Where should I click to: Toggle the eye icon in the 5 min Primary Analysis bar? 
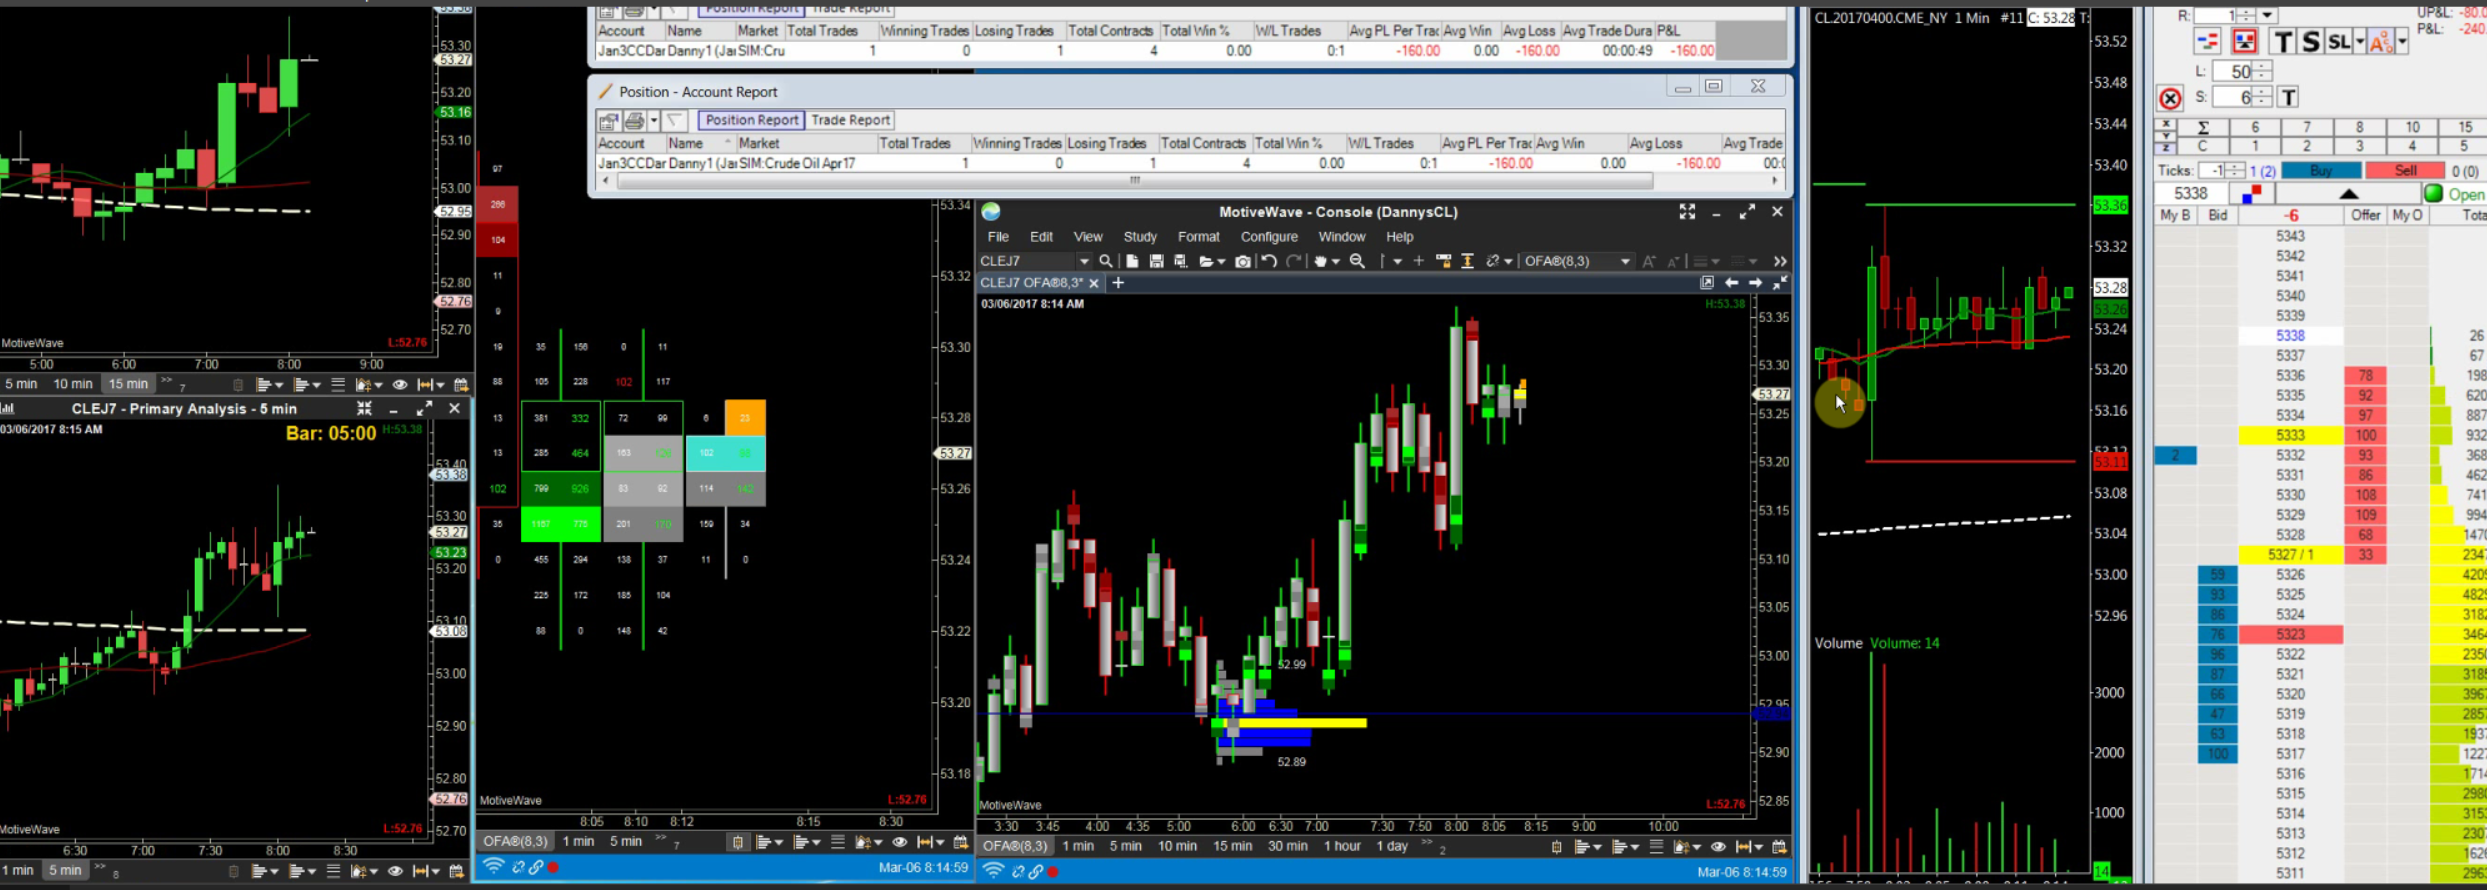(395, 872)
